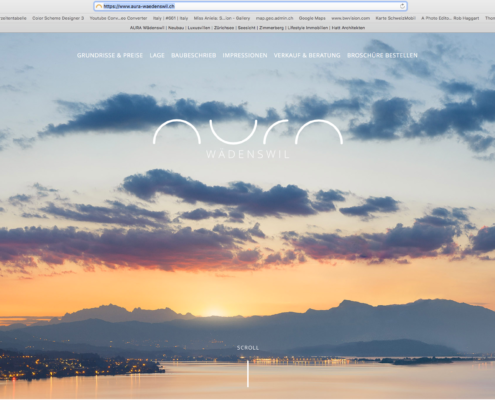Open www.bwvision.com bookmark

pyautogui.click(x=351, y=18)
